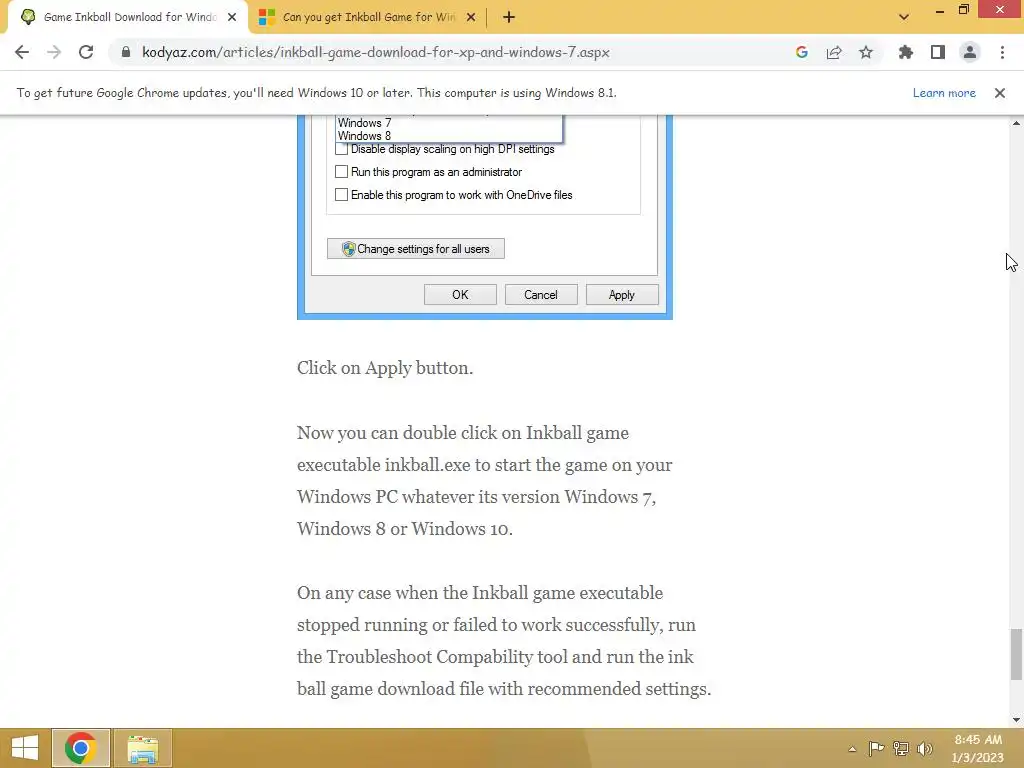The width and height of the screenshot is (1024, 768).
Task: Open the Chrome profile avatar
Action: click(970, 52)
